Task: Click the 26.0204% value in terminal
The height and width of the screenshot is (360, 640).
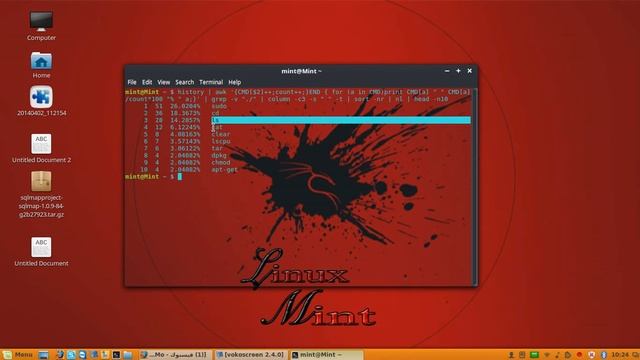Action: (x=185, y=106)
